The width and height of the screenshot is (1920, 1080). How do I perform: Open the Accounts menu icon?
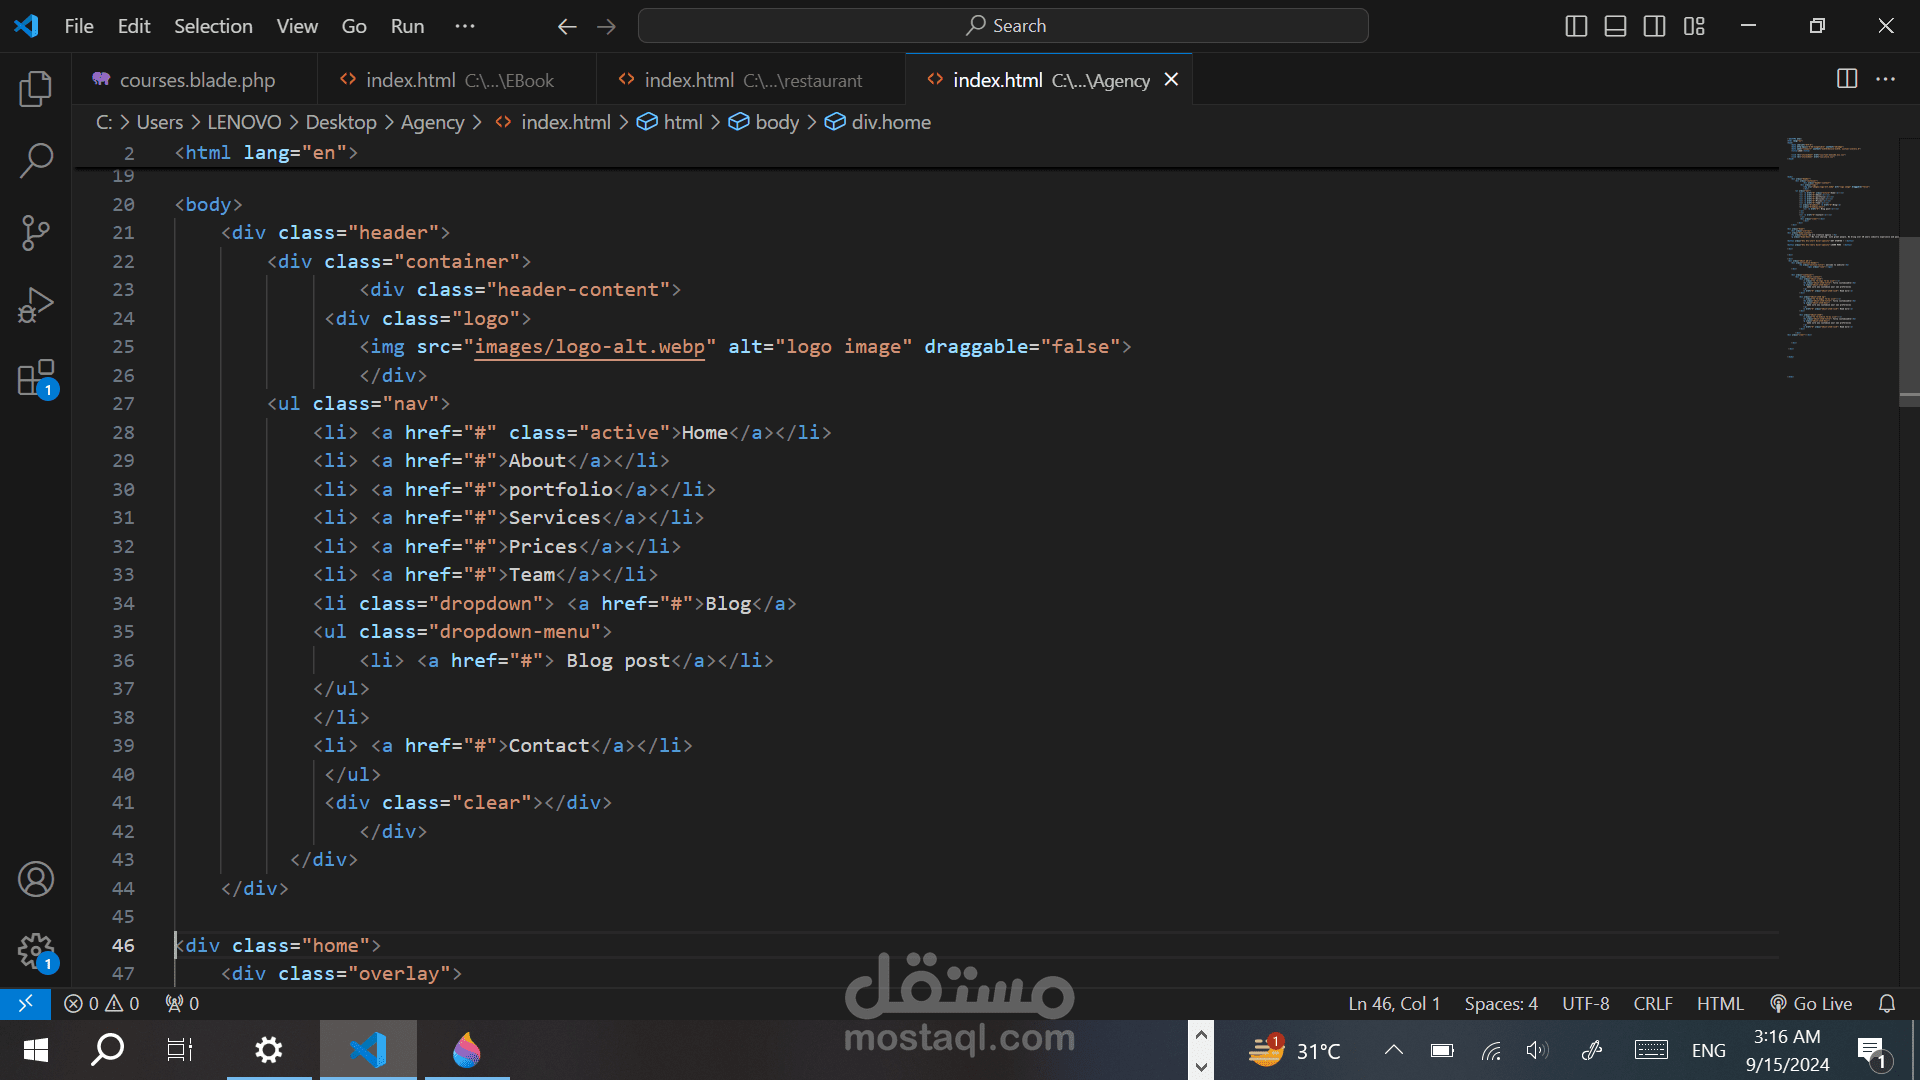coord(36,879)
